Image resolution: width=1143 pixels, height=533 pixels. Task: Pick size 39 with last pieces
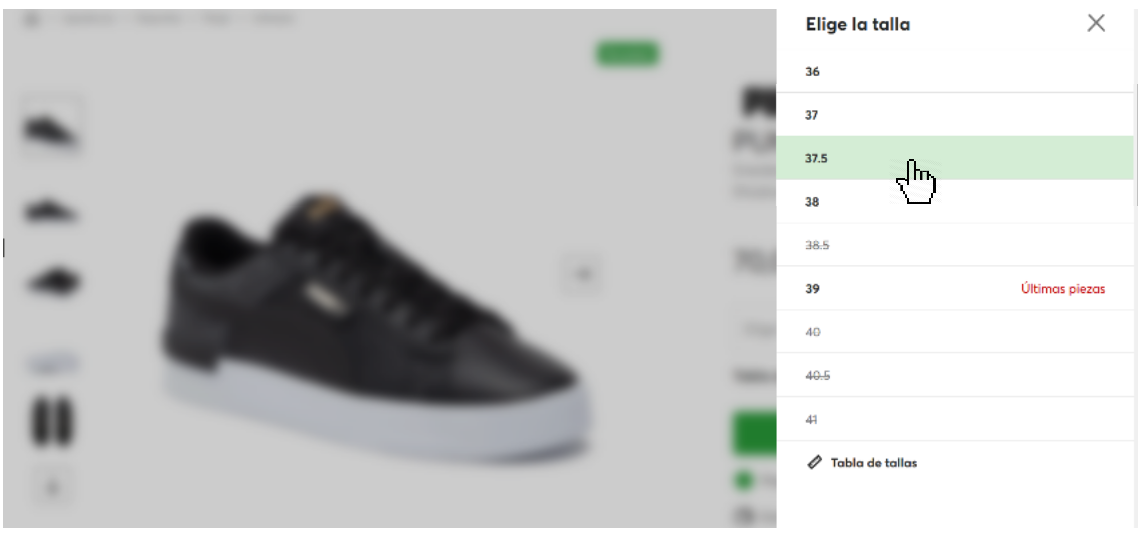pos(955,288)
